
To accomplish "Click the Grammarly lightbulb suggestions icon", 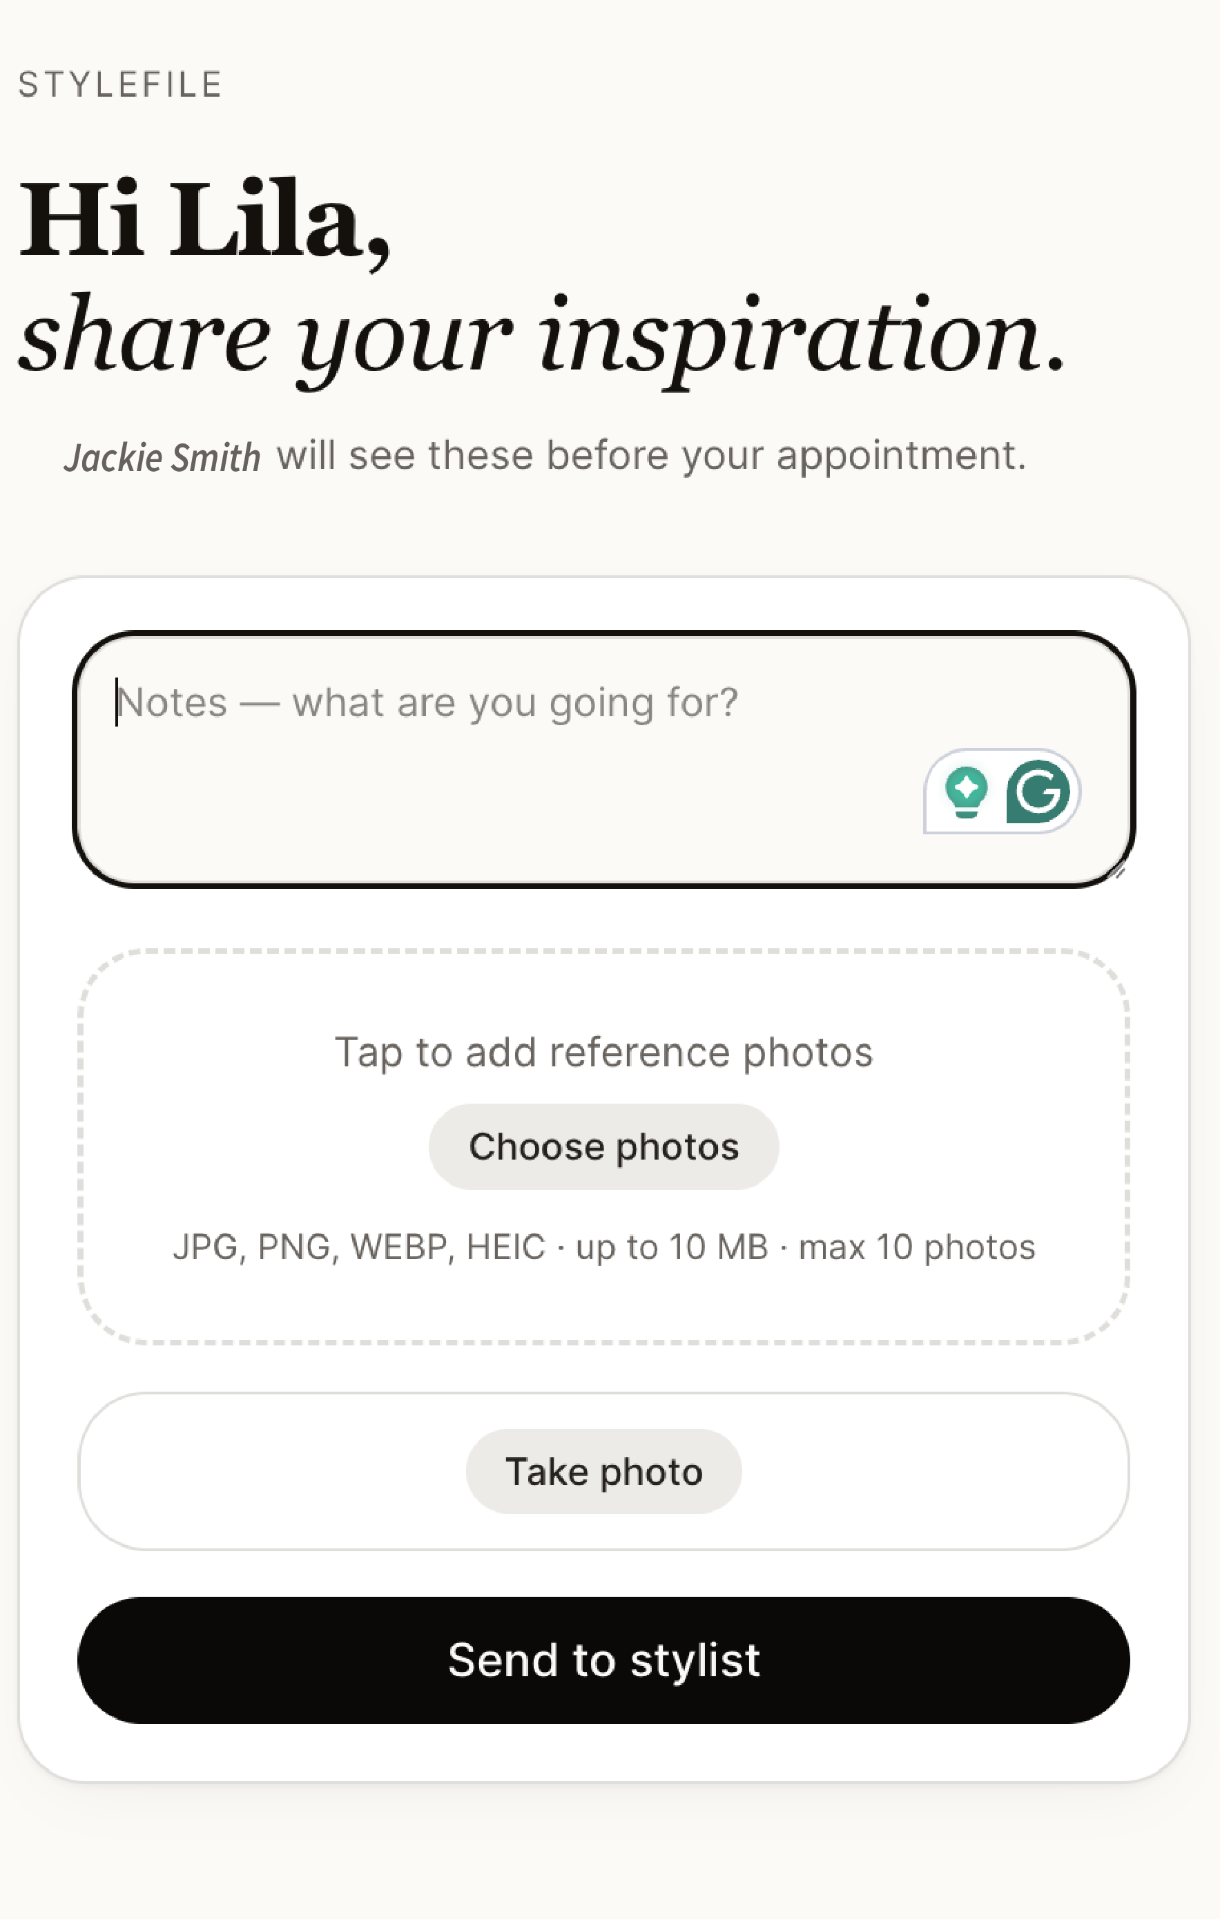I will (966, 791).
